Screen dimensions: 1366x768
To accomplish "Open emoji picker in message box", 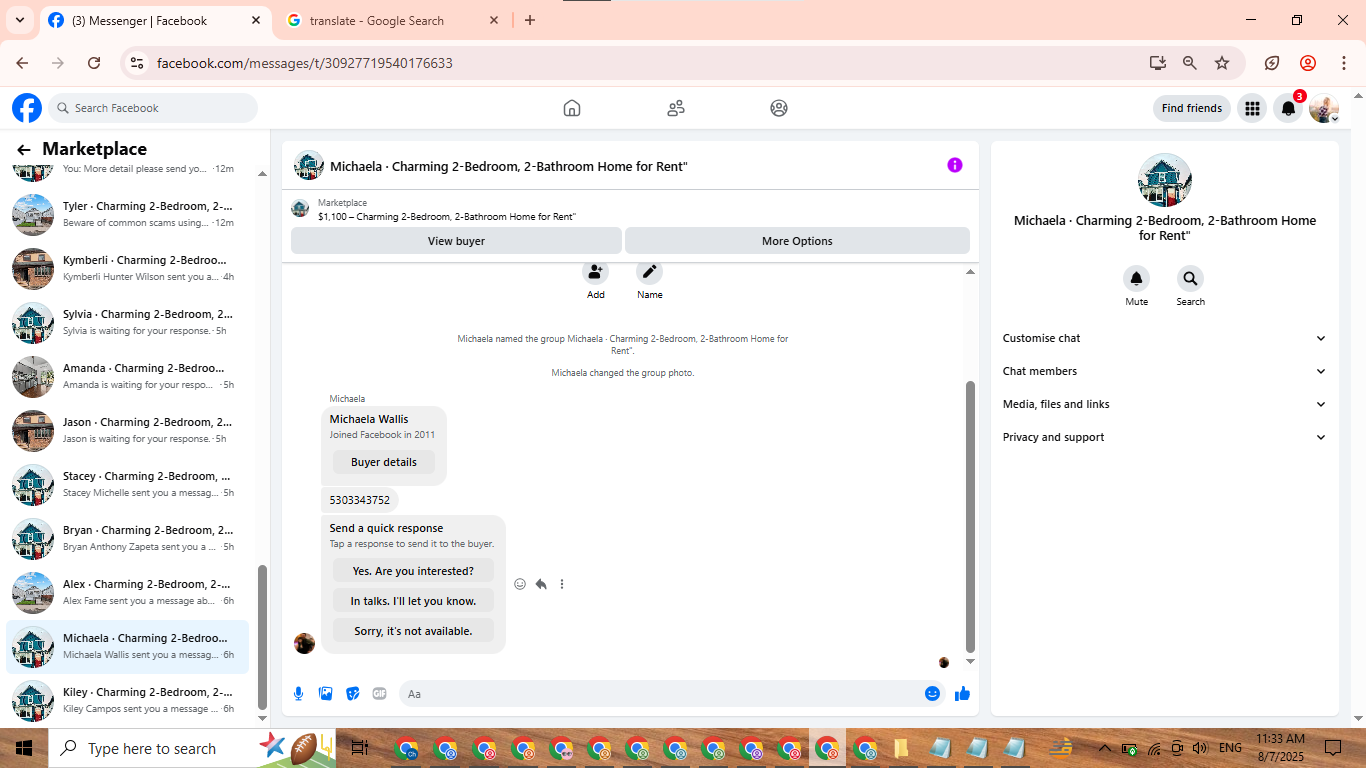I will [x=932, y=693].
